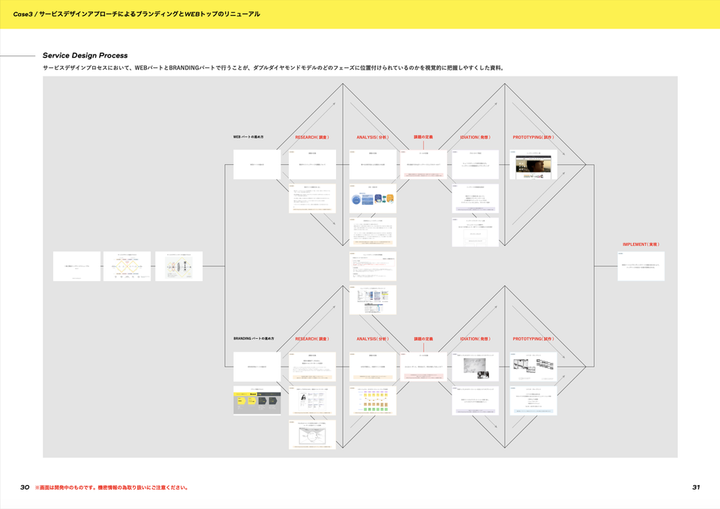This screenshot has width=720, height=509.
Task: Open the WEB ANALYSIS slide with blue circle graphics
Action: 373,198
